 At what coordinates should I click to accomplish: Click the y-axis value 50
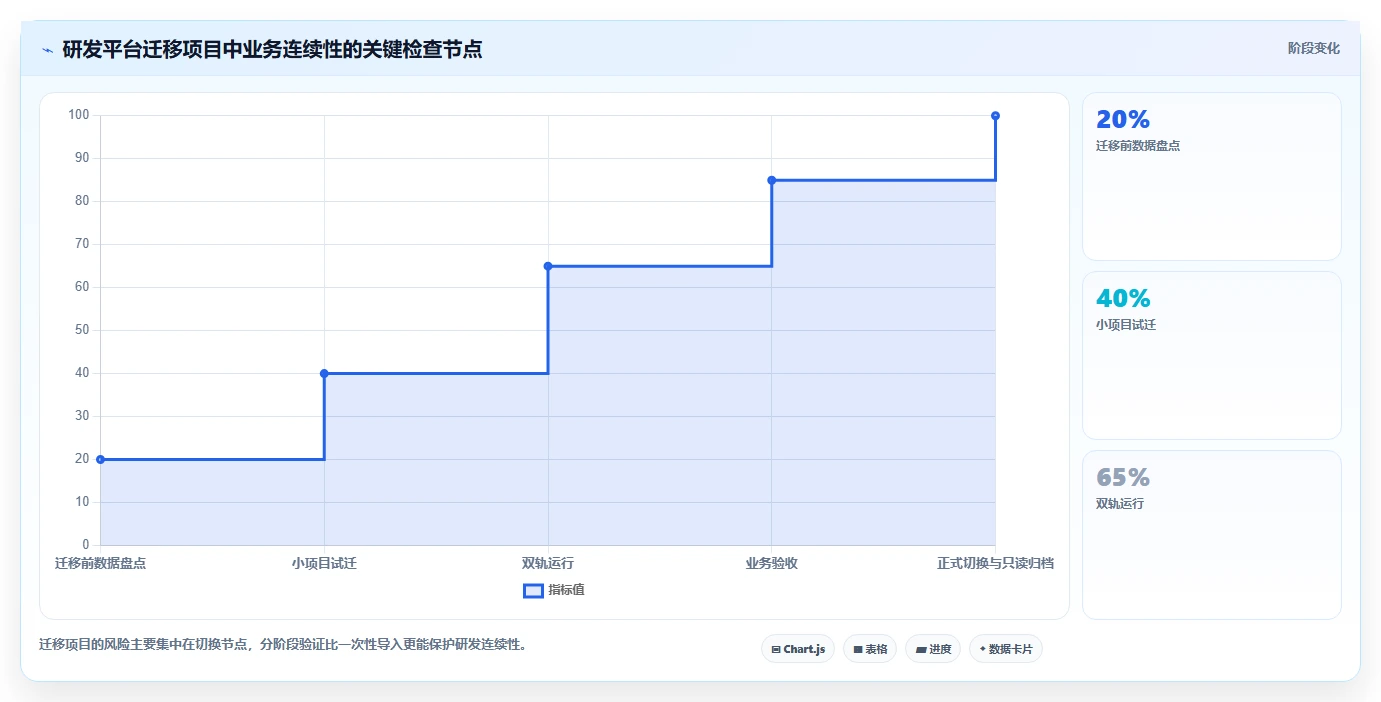pyautogui.click(x=82, y=330)
